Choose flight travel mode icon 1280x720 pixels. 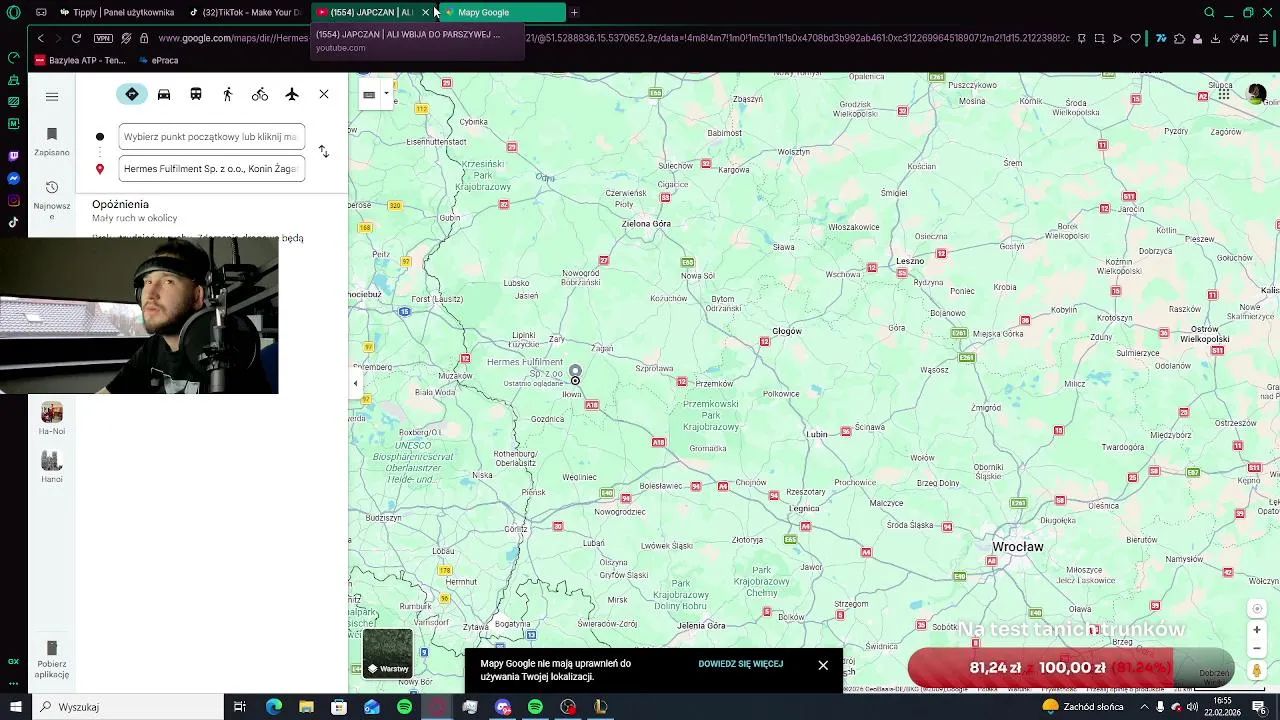(292, 94)
